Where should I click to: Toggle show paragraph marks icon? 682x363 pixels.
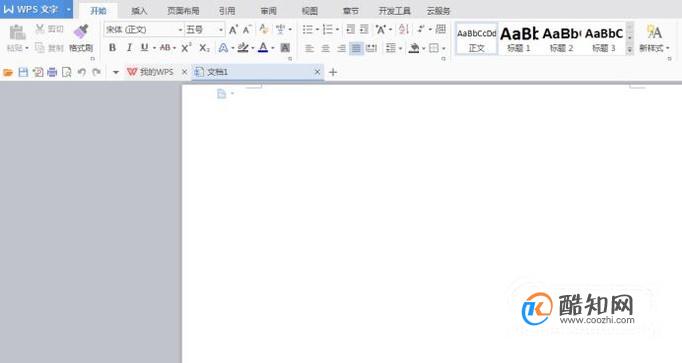[421, 29]
